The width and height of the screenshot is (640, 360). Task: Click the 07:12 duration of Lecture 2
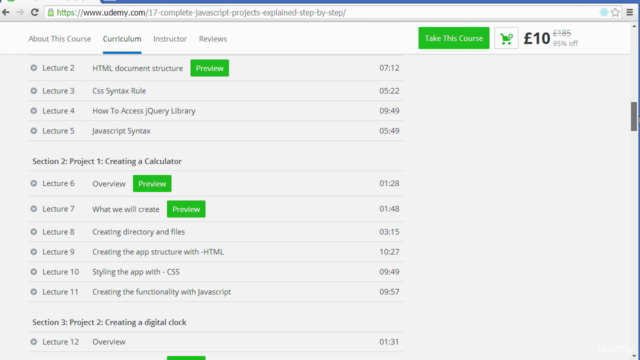tap(389, 68)
